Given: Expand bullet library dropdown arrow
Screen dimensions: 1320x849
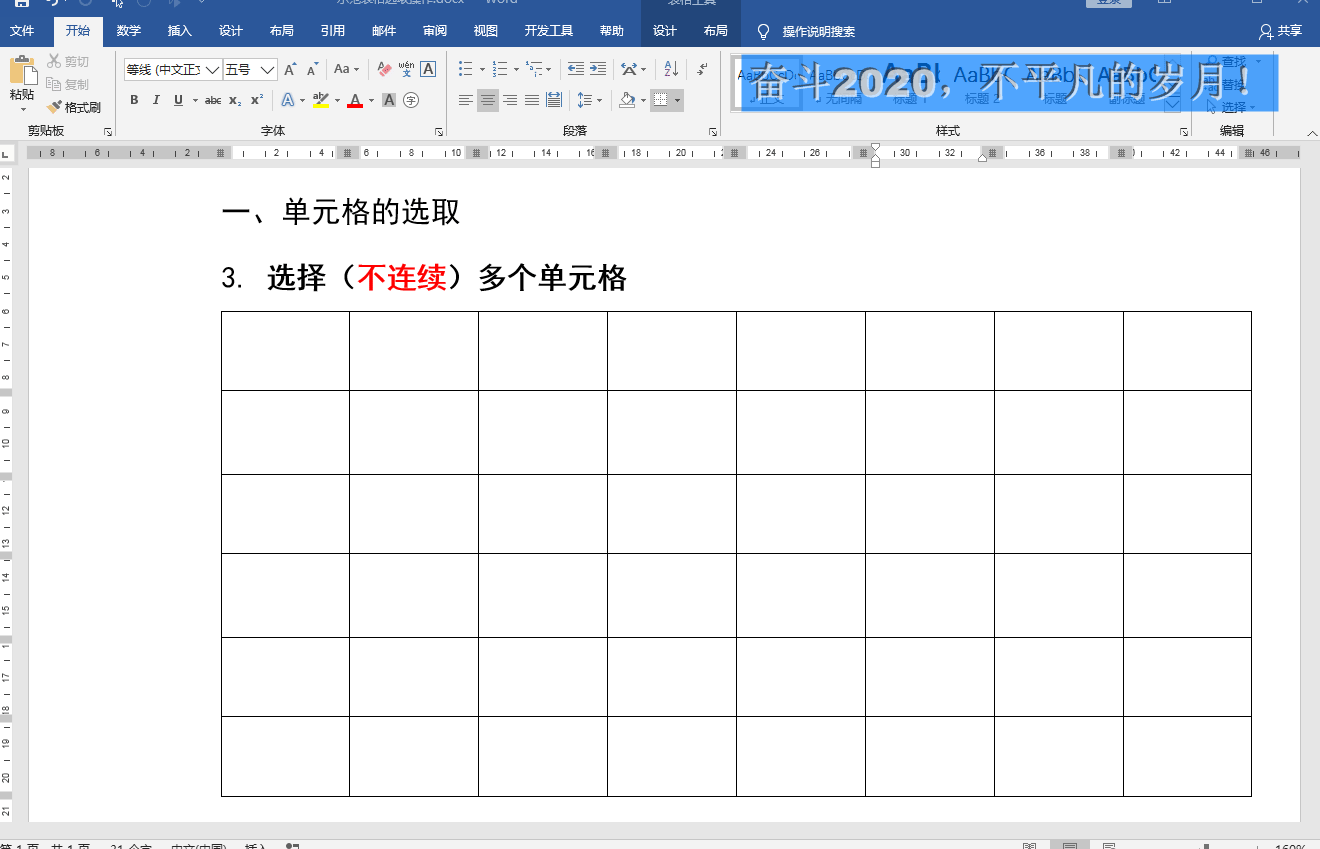Looking at the screenshot, I should tap(482, 70).
